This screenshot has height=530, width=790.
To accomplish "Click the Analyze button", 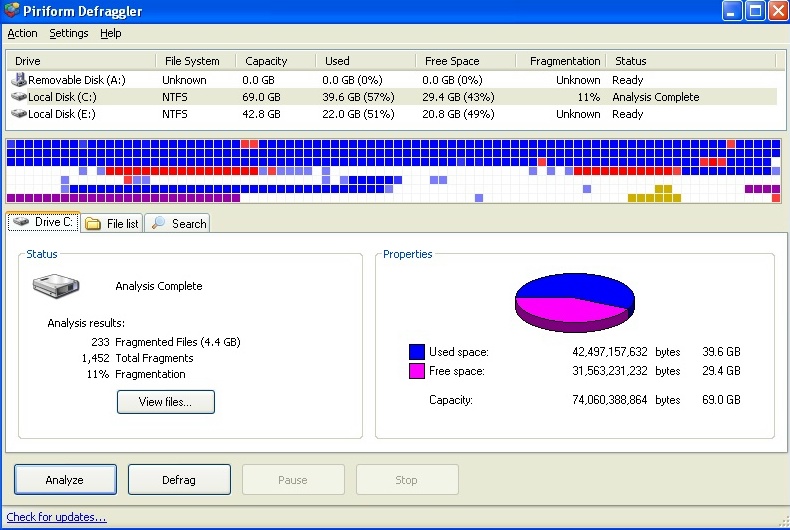I will tap(65, 480).
